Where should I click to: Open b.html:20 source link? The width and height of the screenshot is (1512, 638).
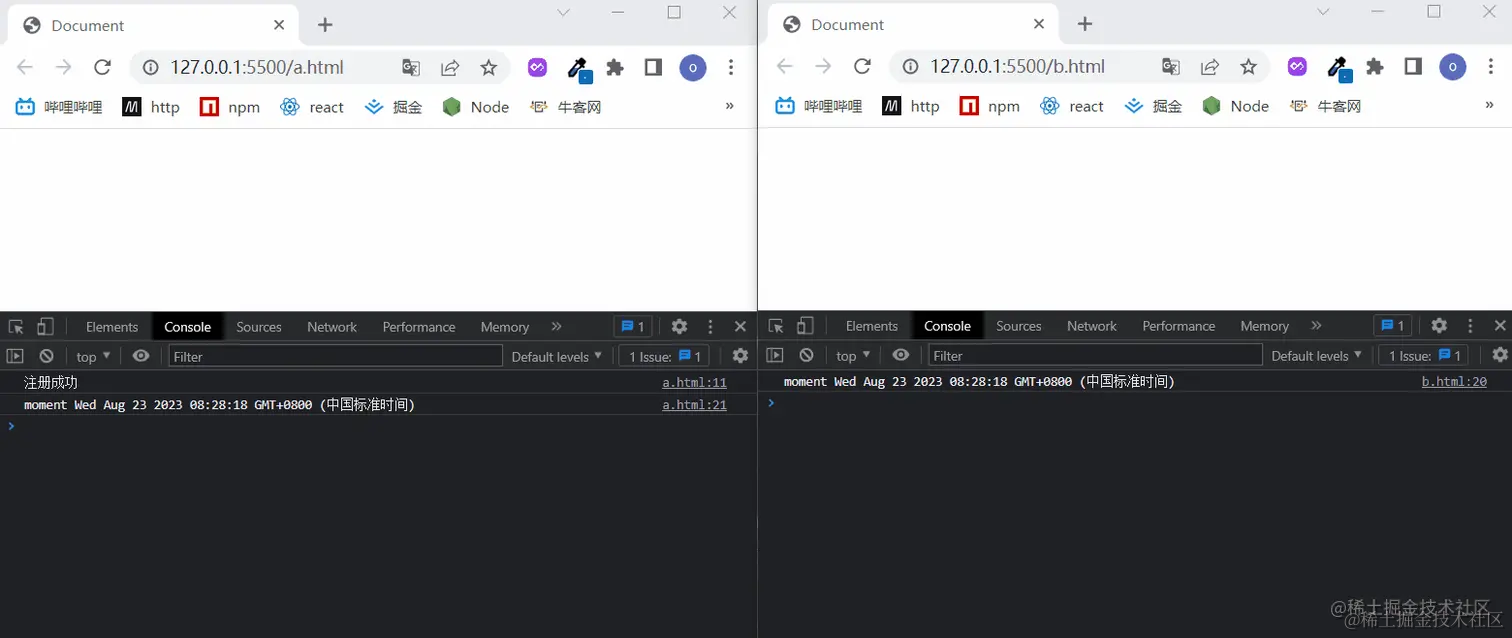[1455, 381]
